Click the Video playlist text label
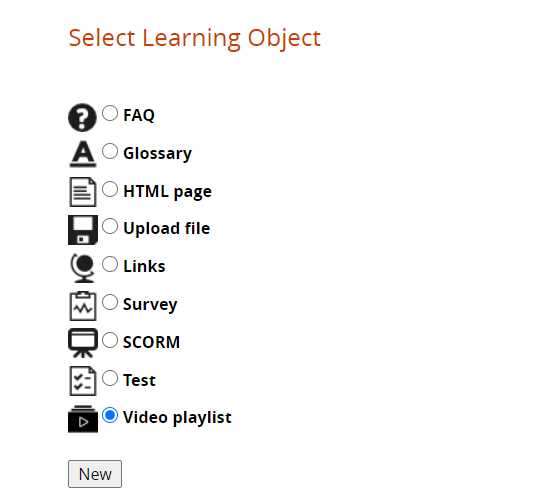The width and height of the screenshot is (545, 501). 177,418
